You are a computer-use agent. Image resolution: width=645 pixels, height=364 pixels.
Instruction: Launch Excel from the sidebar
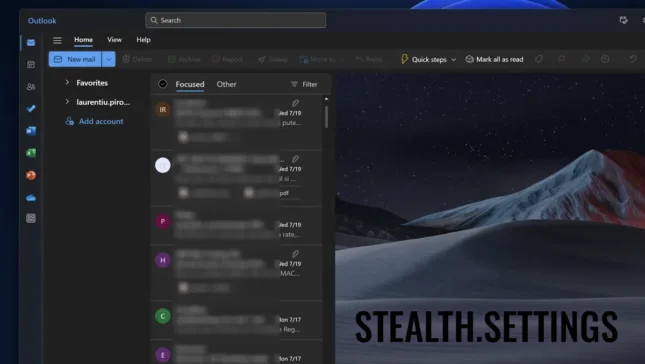(31, 153)
